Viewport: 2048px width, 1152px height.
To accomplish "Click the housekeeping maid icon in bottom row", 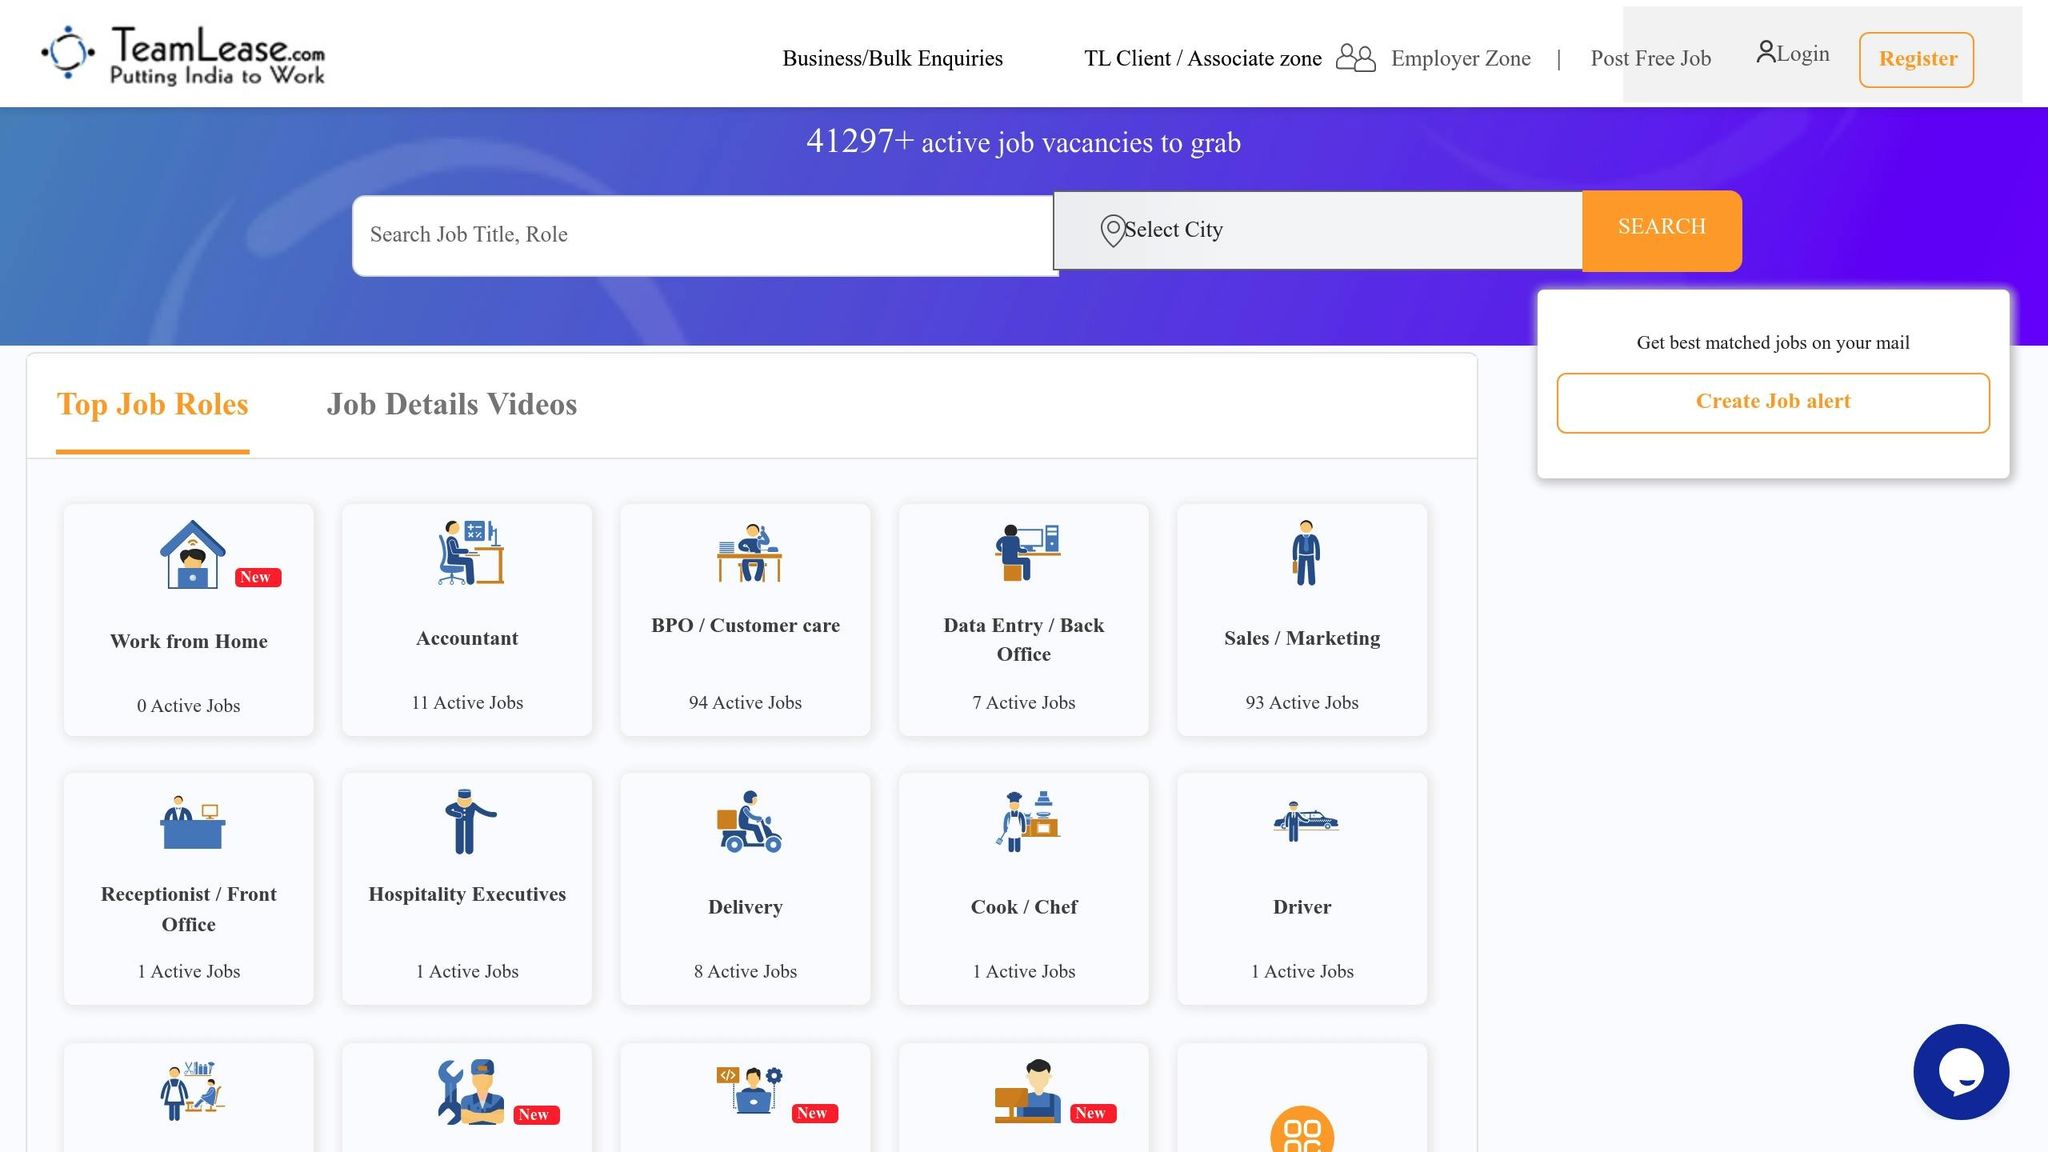I will coord(192,1091).
